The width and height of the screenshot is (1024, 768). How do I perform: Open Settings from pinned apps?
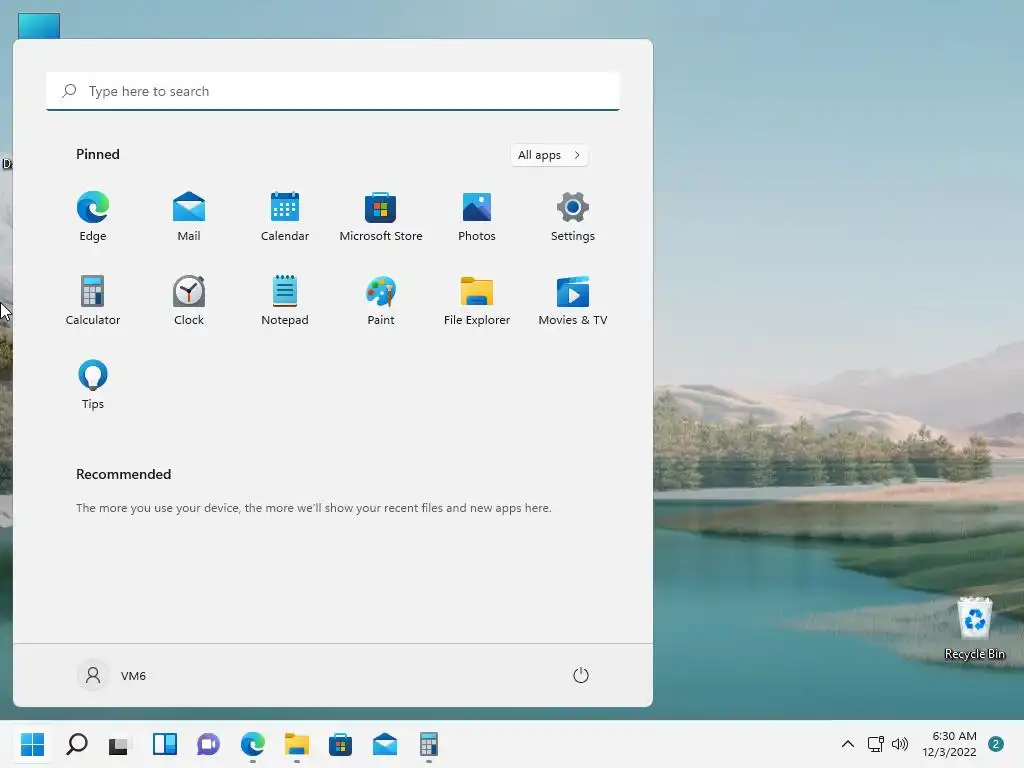pos(573,217)
